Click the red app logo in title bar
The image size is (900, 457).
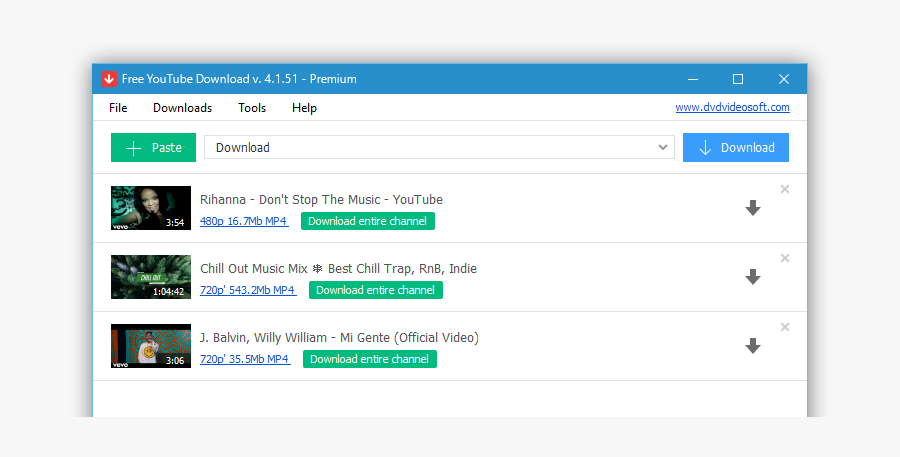tap(108, 79)
